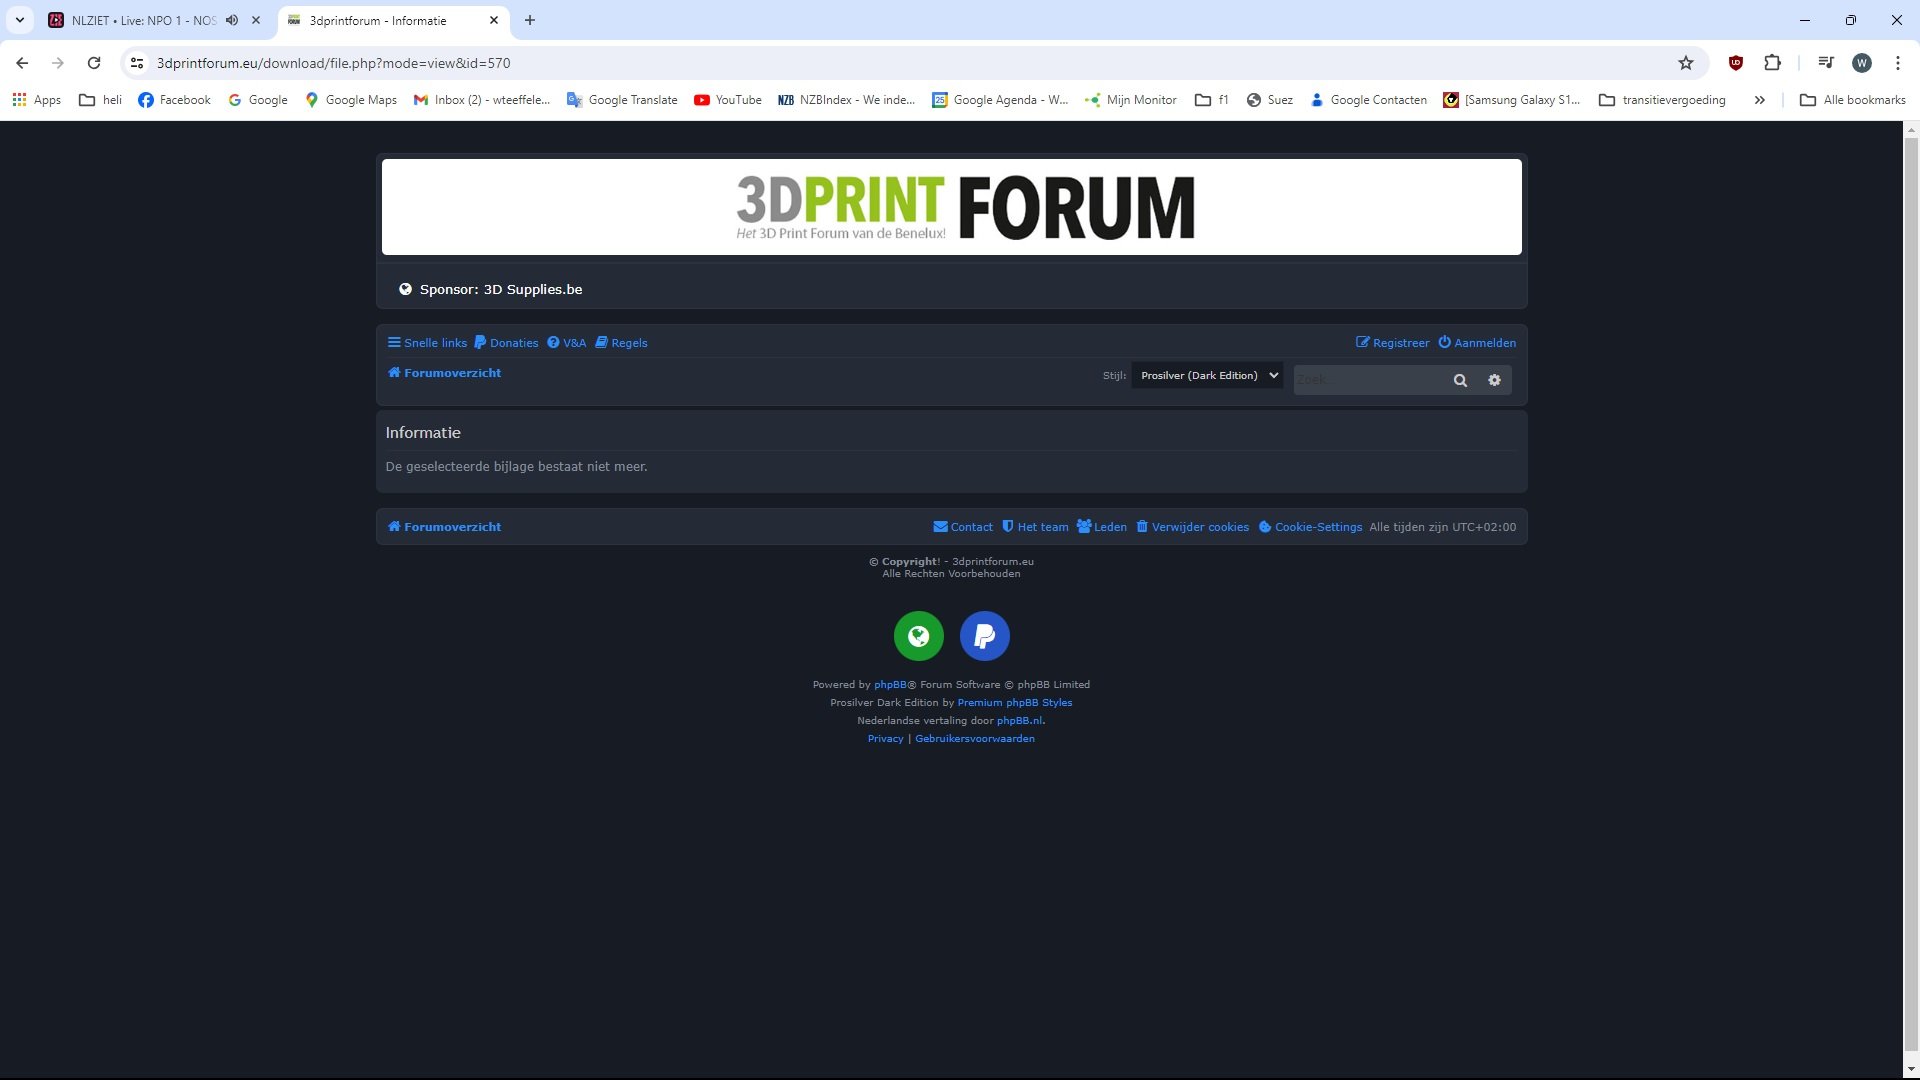Open uBlock shield extension icon
The width and height of the screenshot is (1920, 1080).
1736,63
